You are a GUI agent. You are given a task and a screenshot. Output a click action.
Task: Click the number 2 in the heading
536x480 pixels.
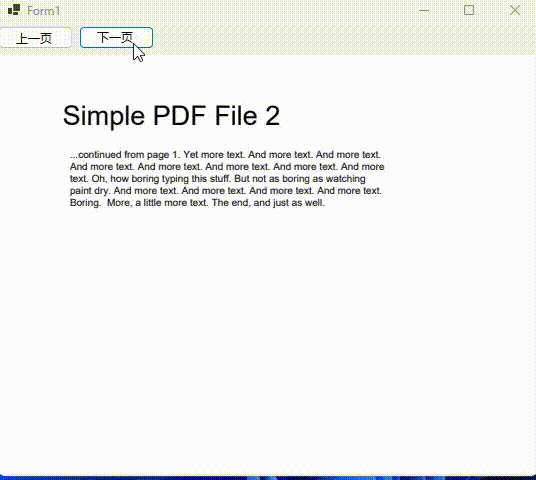click(272, 116)
